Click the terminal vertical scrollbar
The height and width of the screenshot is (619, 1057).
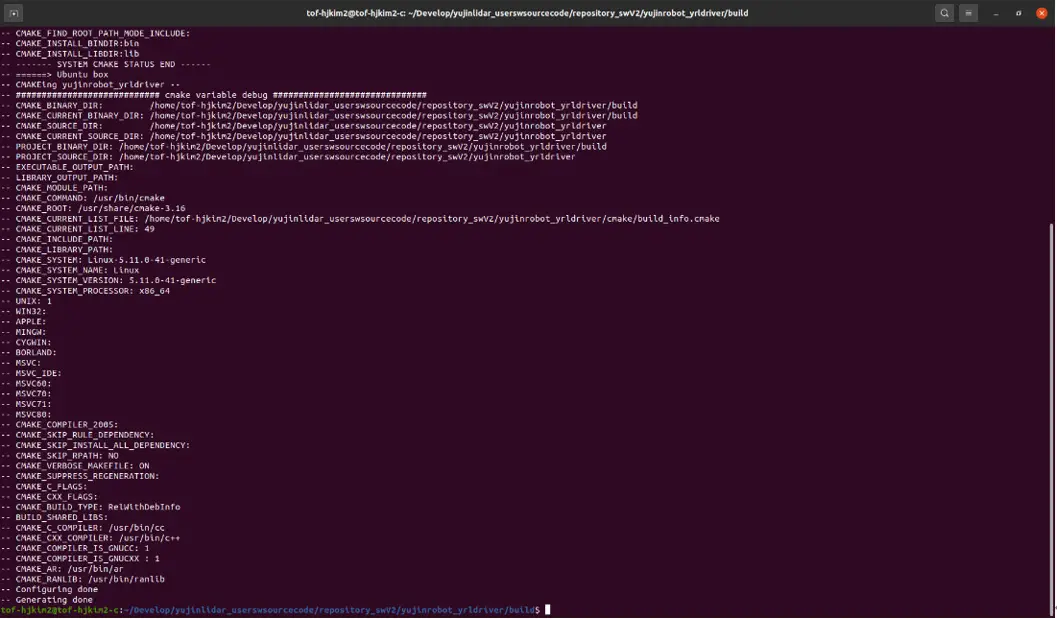tap(1052, 418)
